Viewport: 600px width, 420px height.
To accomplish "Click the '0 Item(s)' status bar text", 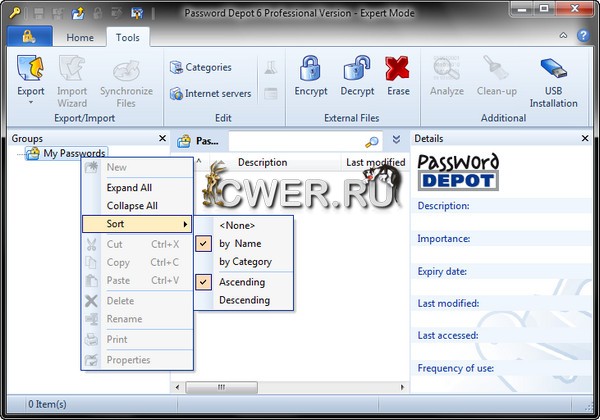I will point(47,404).
